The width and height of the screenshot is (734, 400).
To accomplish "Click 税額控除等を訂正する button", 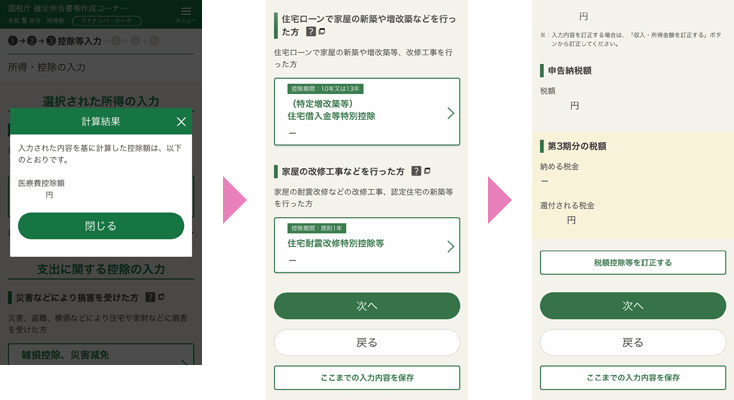I will (x=632, y=263).
